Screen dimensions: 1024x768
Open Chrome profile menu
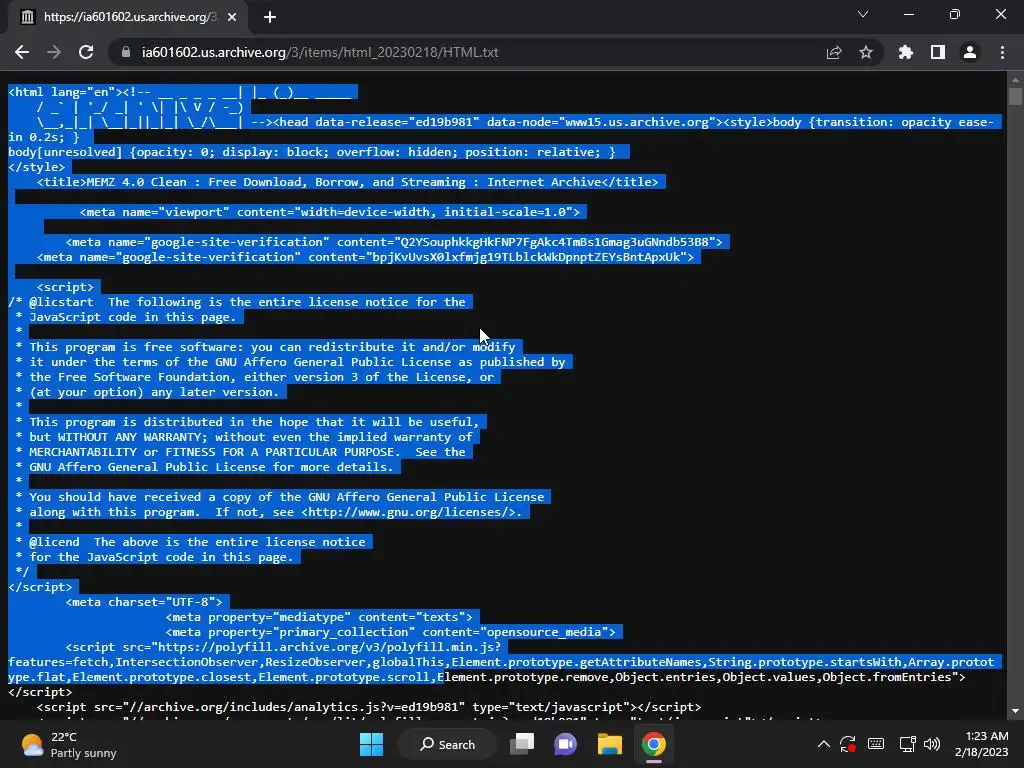(x=970, y=52)
